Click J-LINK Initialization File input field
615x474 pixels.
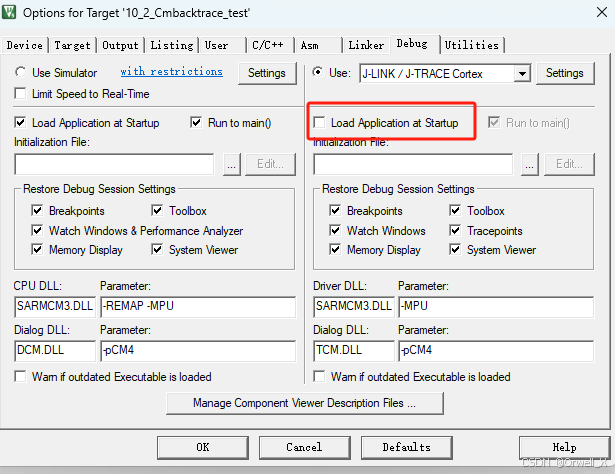click(413, 164)
